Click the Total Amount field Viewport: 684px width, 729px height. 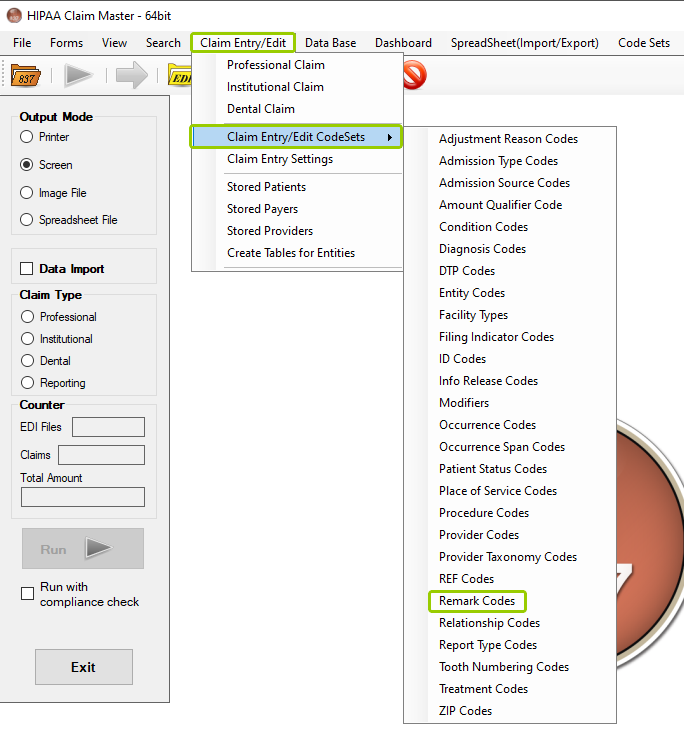pos(83,497)
